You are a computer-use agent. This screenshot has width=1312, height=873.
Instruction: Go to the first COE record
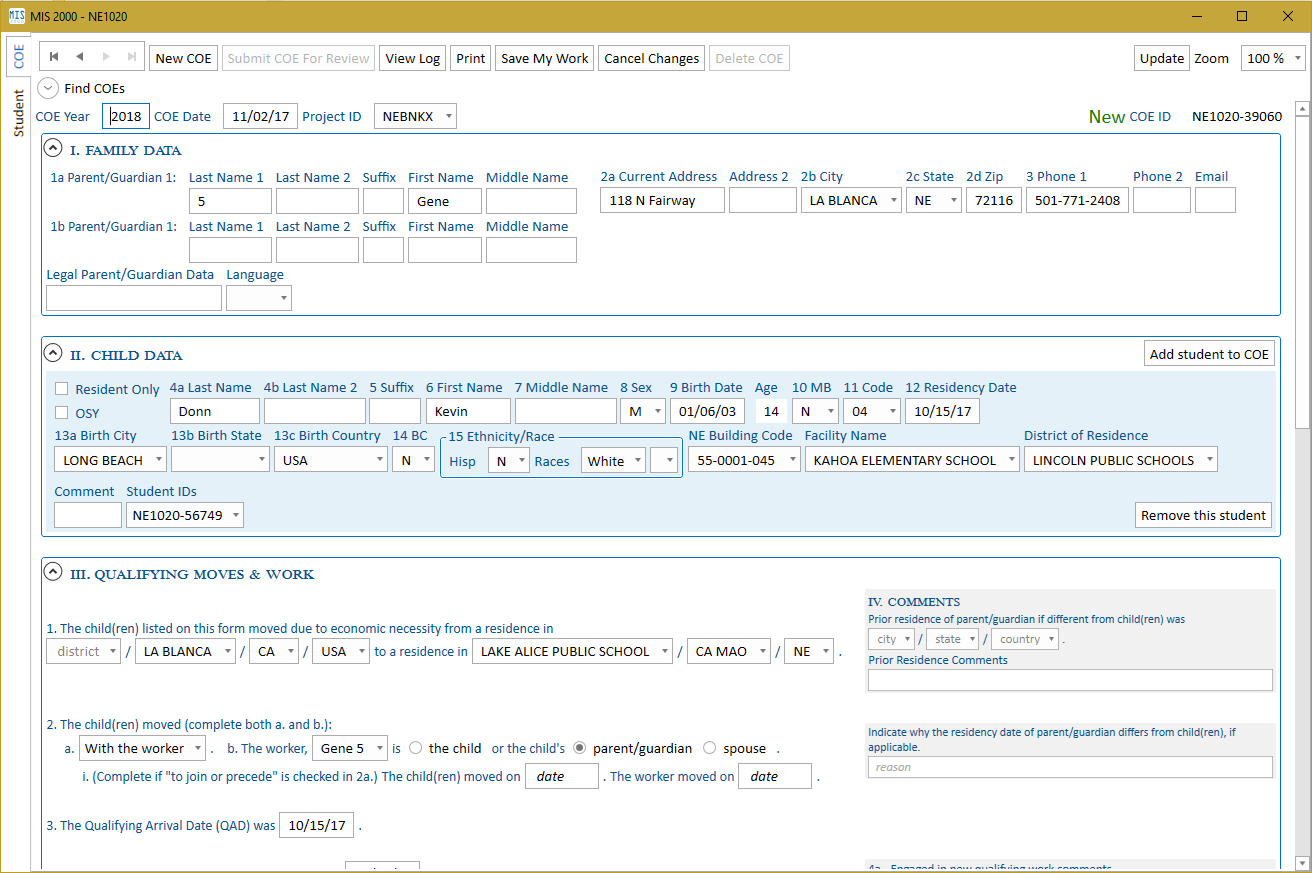(53, 57)
